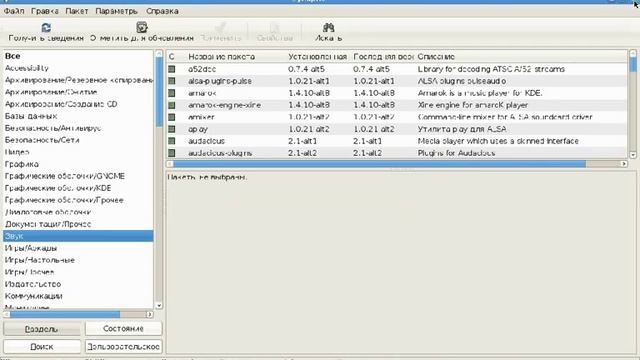Click the Пользовательское filter button
This screenshot has height=360, width=640.
click(x=123, y=347)
